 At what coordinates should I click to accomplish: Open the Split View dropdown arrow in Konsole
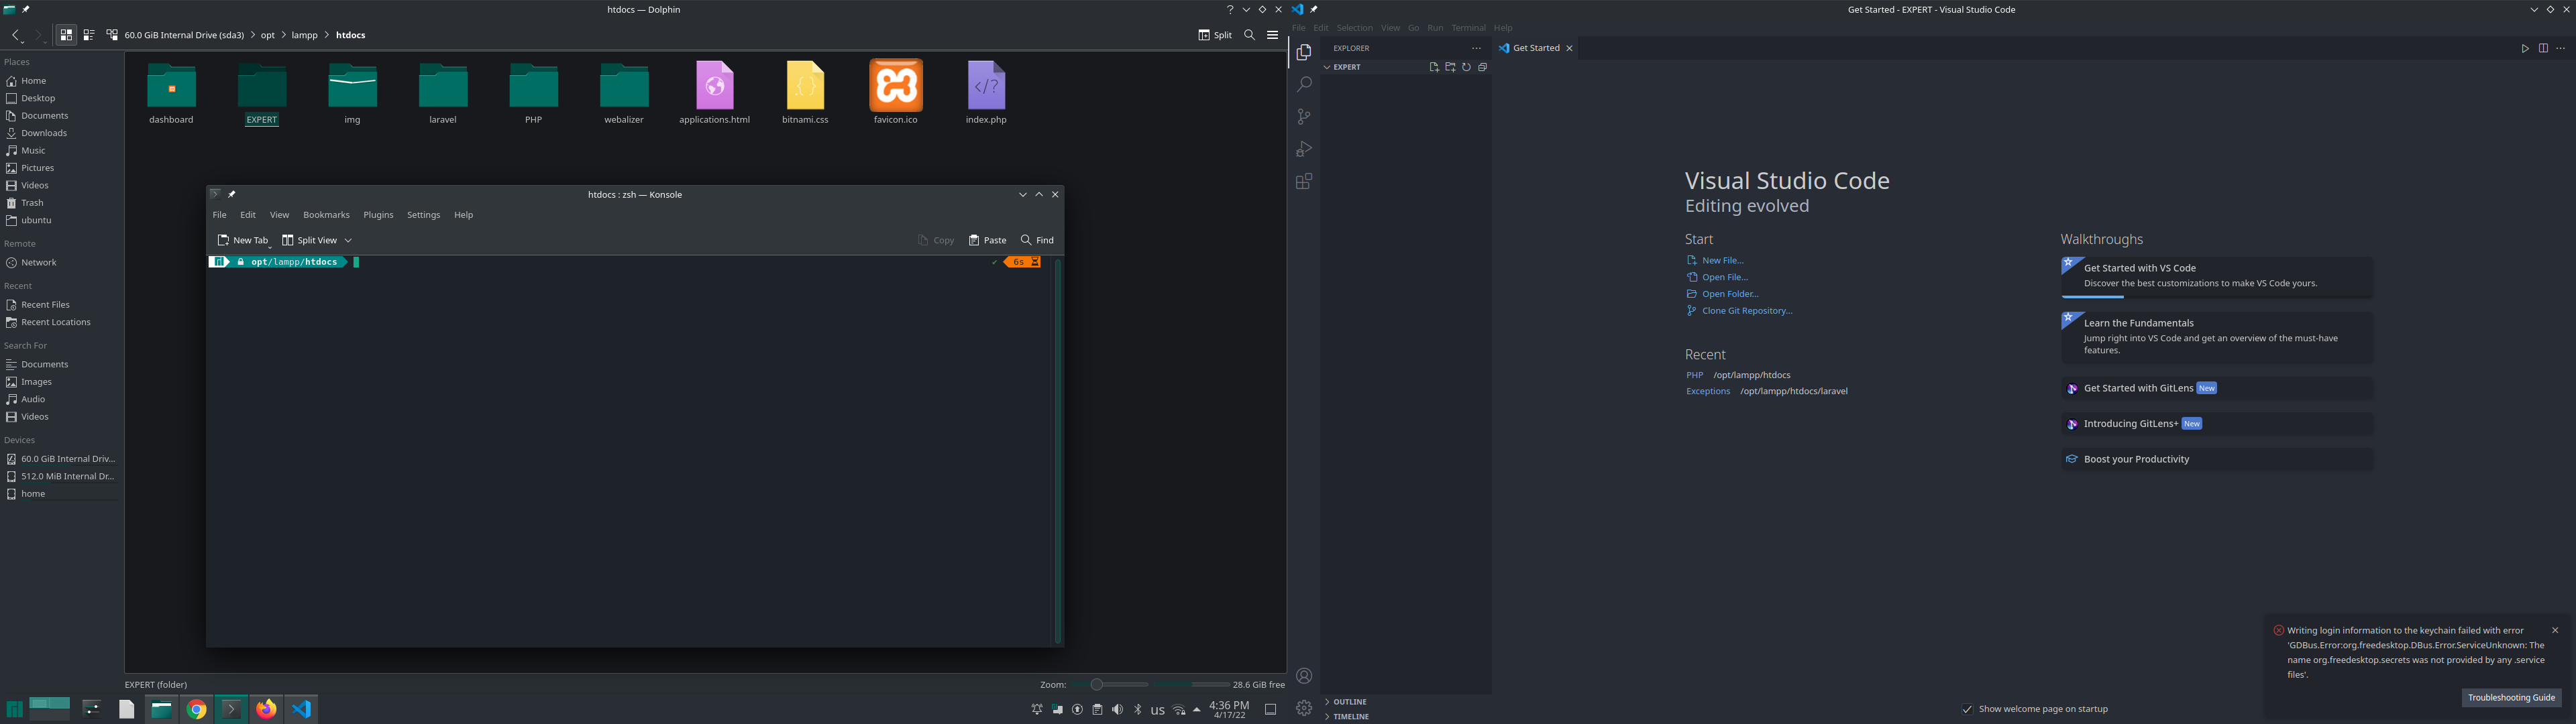tap(348, 240)
